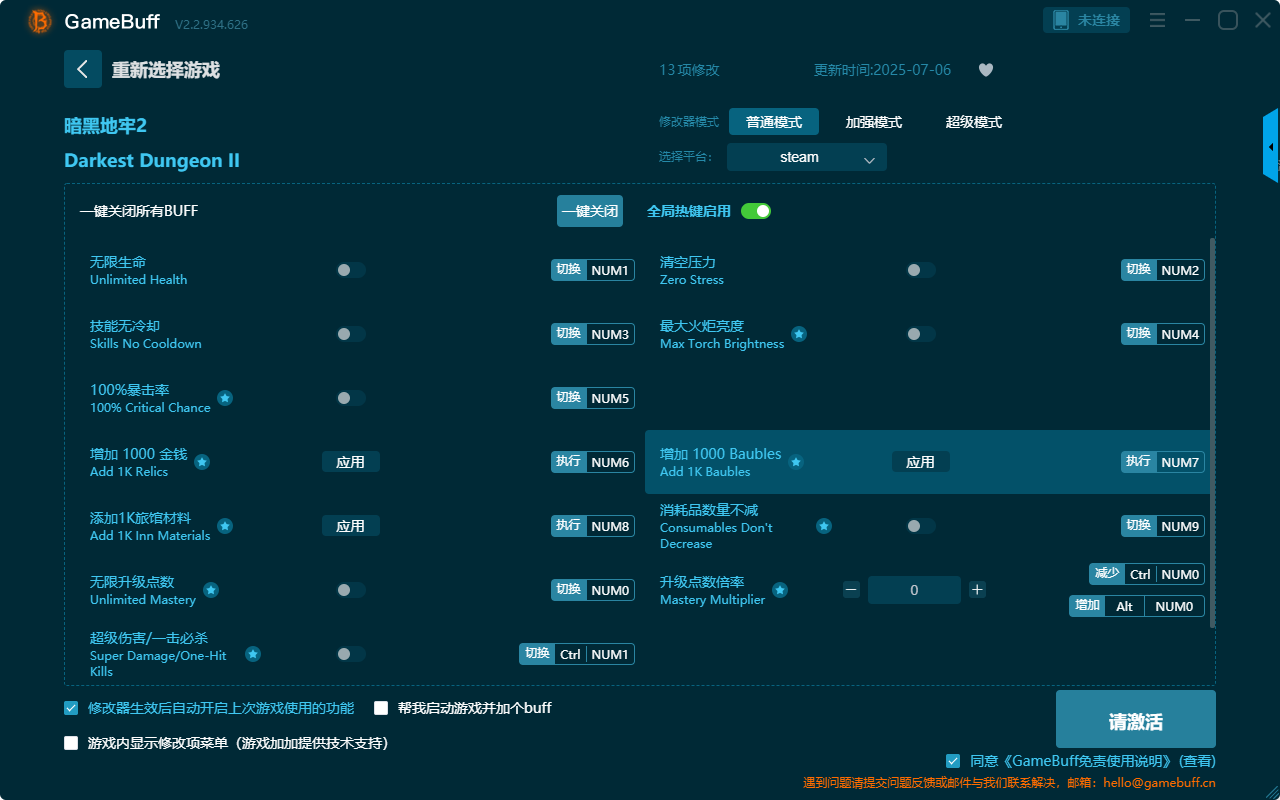The width and height of the screenshot is (1280, 800).
Task: Click star icon beside Super Damage/One-Hit Kills
Action: tap(253, 654)
